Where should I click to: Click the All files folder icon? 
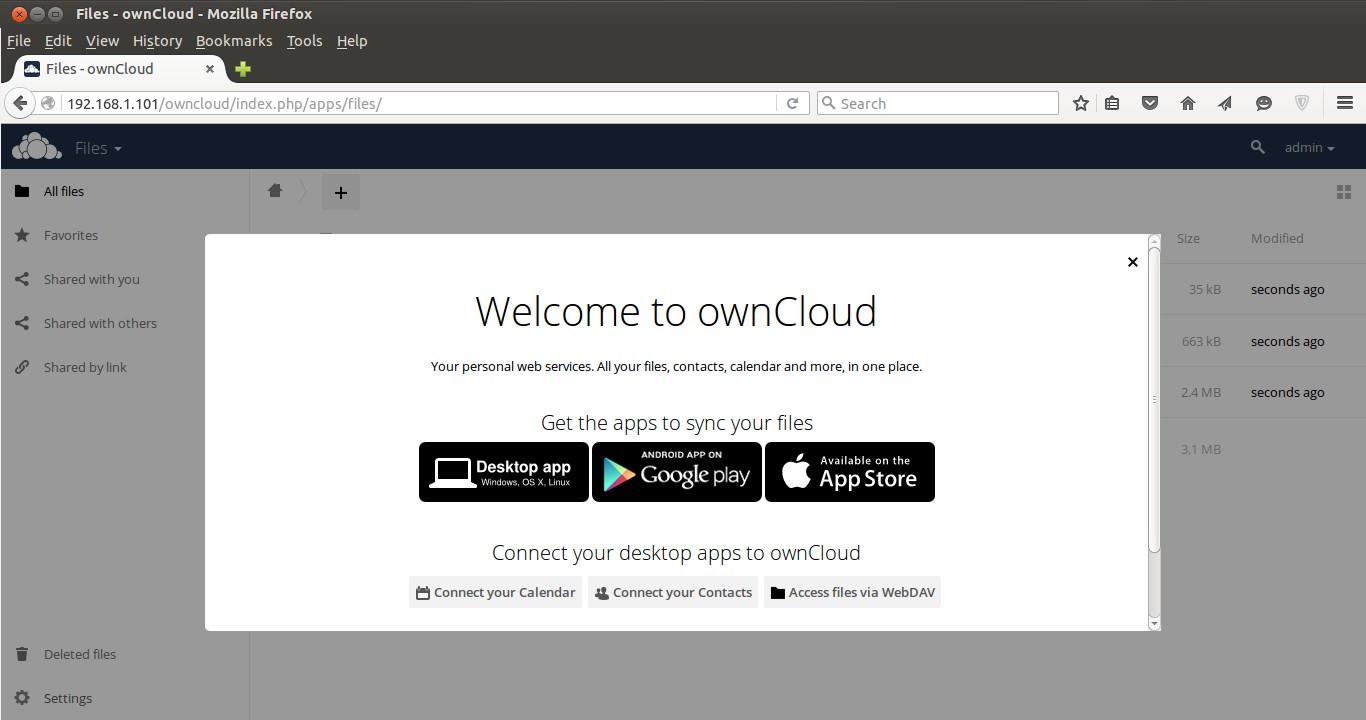pyautogui.click(x=22, y=191)
